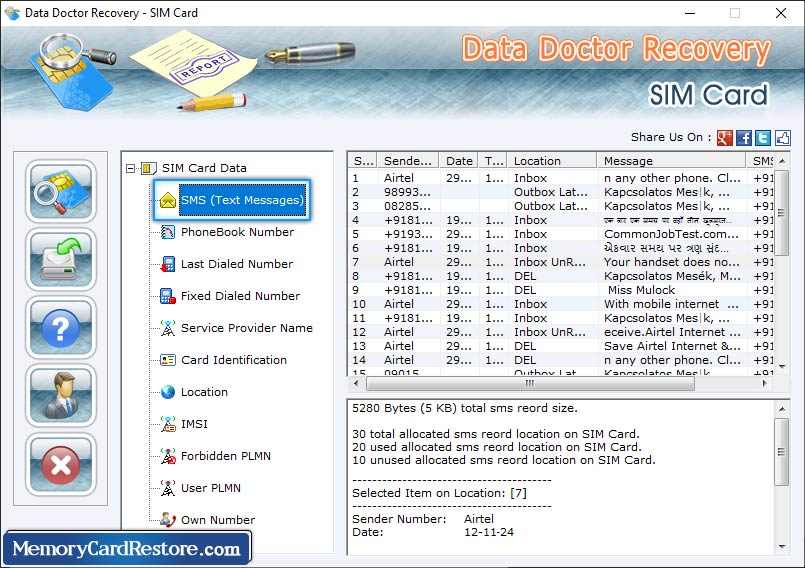Click the PhoneBook Number icon
This screenshot has height=568, width=805.
(x=168, y=232)
